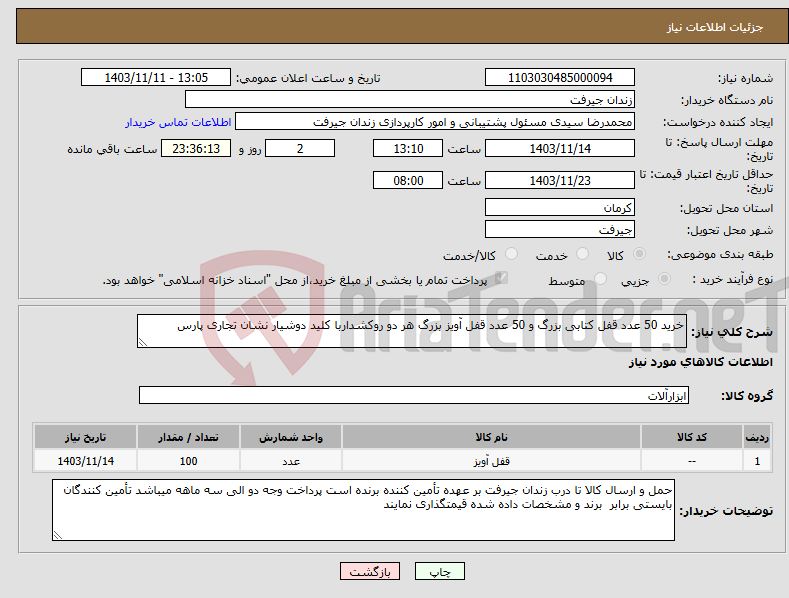Click the بازگشت back button
This screenshot has height=598, width=789.
[x=370, y=571]
